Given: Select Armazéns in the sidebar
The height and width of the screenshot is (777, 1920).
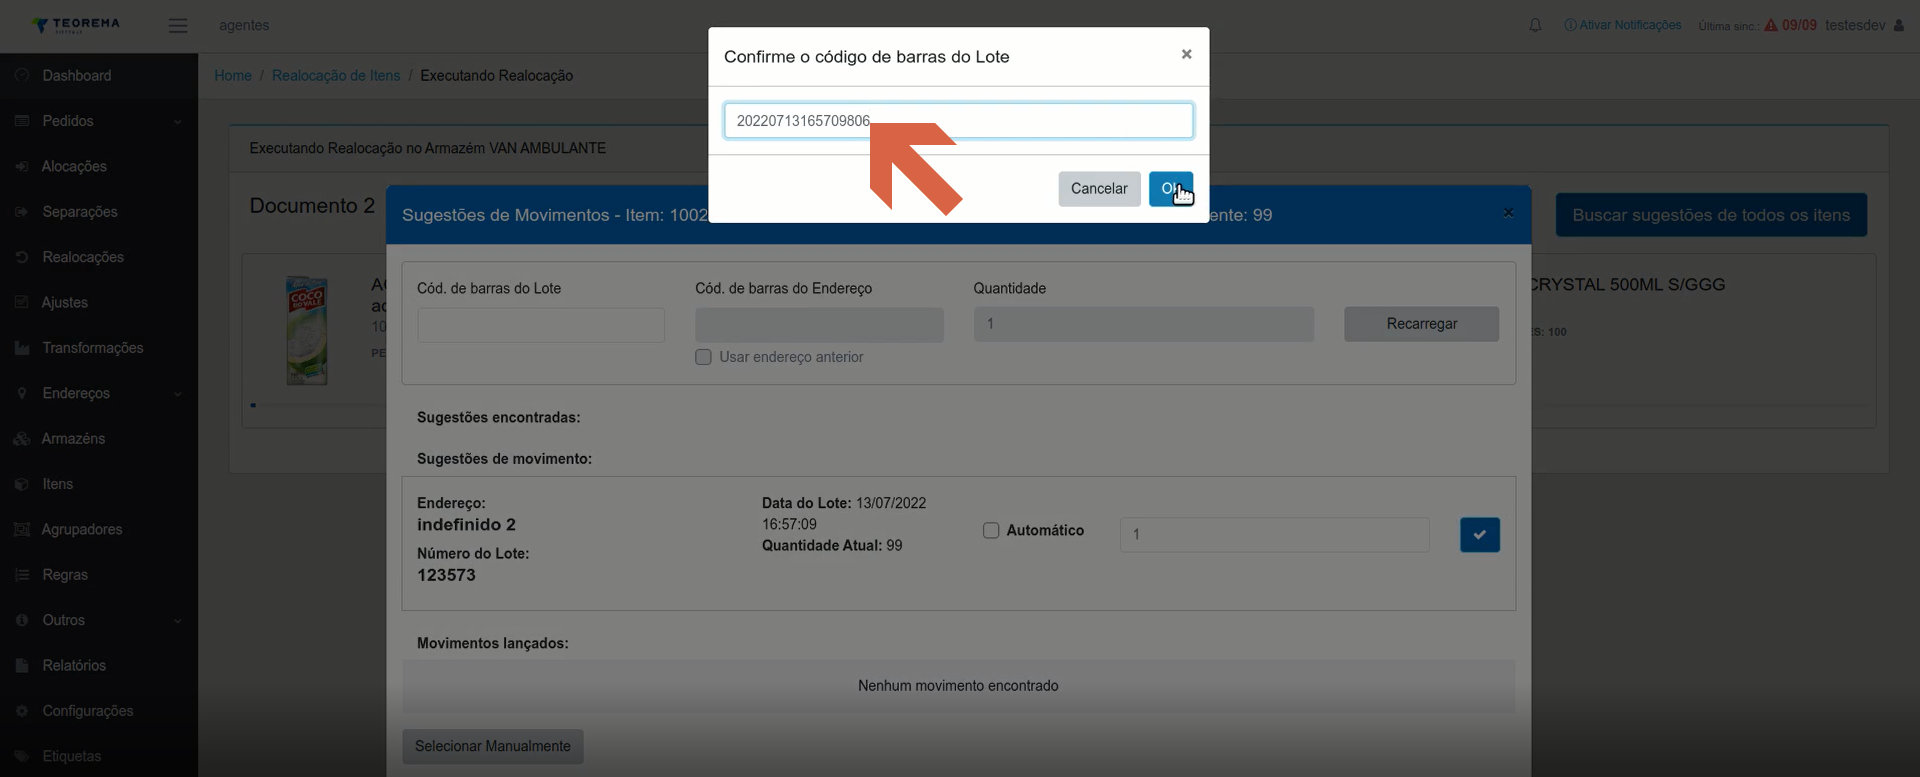Looking at the screenshot, I should click(x=73, y=439).
